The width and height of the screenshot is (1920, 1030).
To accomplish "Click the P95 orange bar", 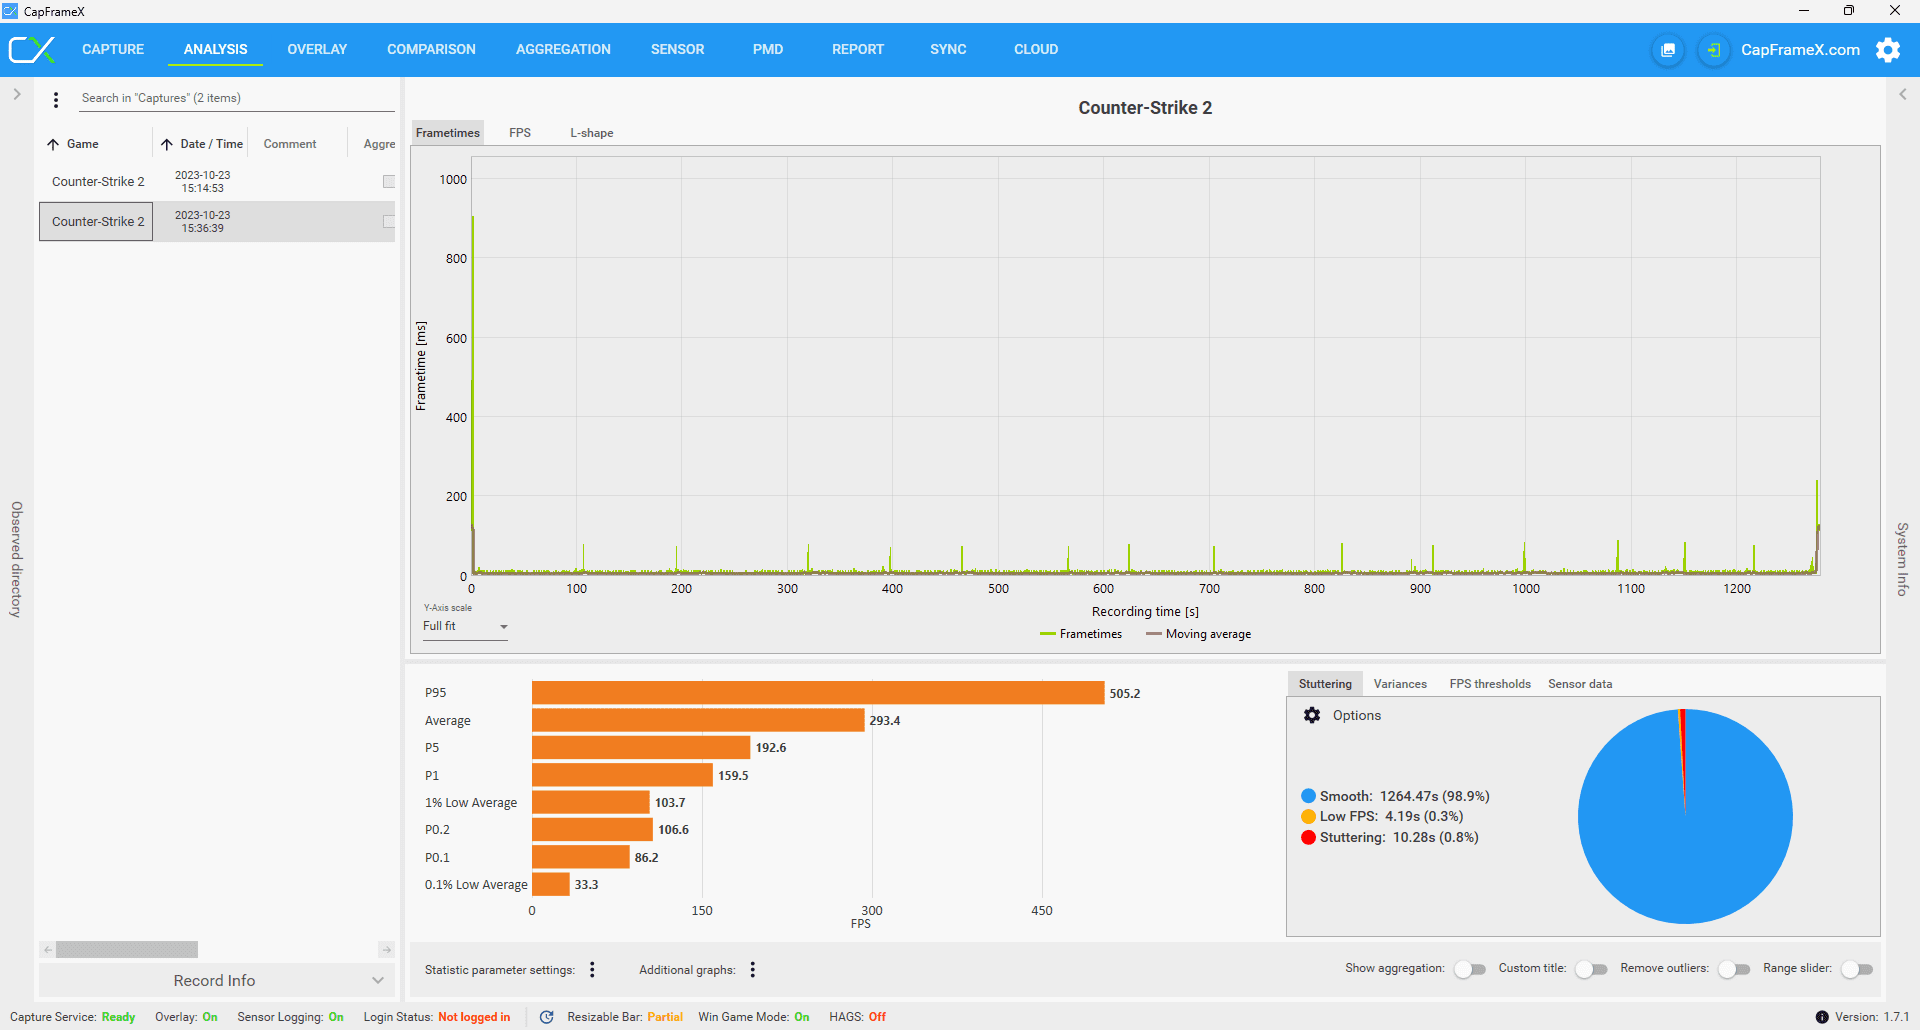I will click(818, 692).
